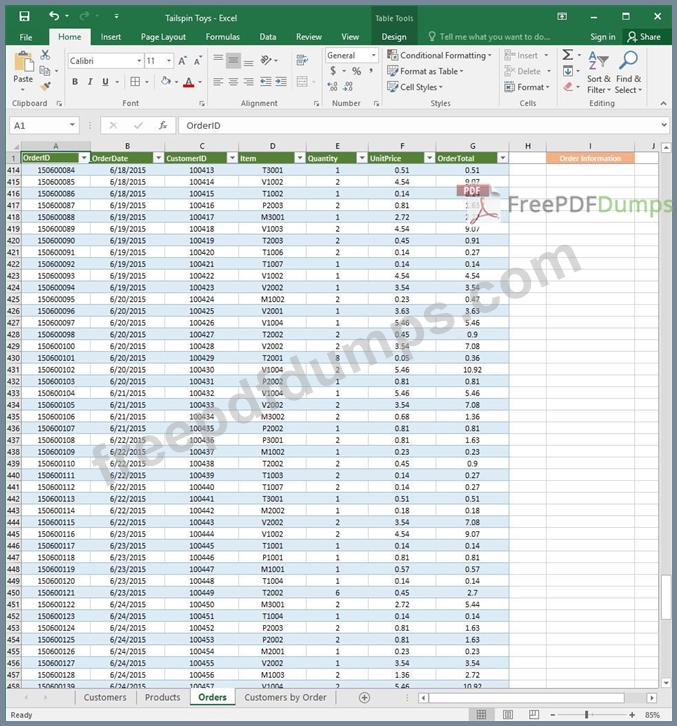
Task: Click in Tell me what you want box
Action: 489,37
